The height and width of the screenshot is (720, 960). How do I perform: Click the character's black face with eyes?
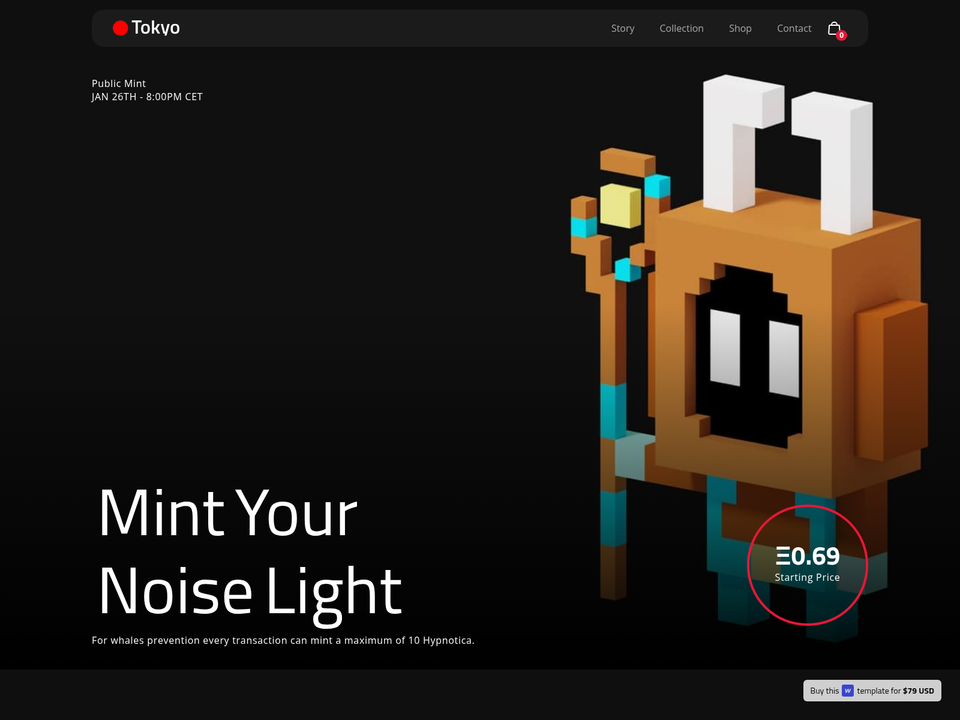749,356
